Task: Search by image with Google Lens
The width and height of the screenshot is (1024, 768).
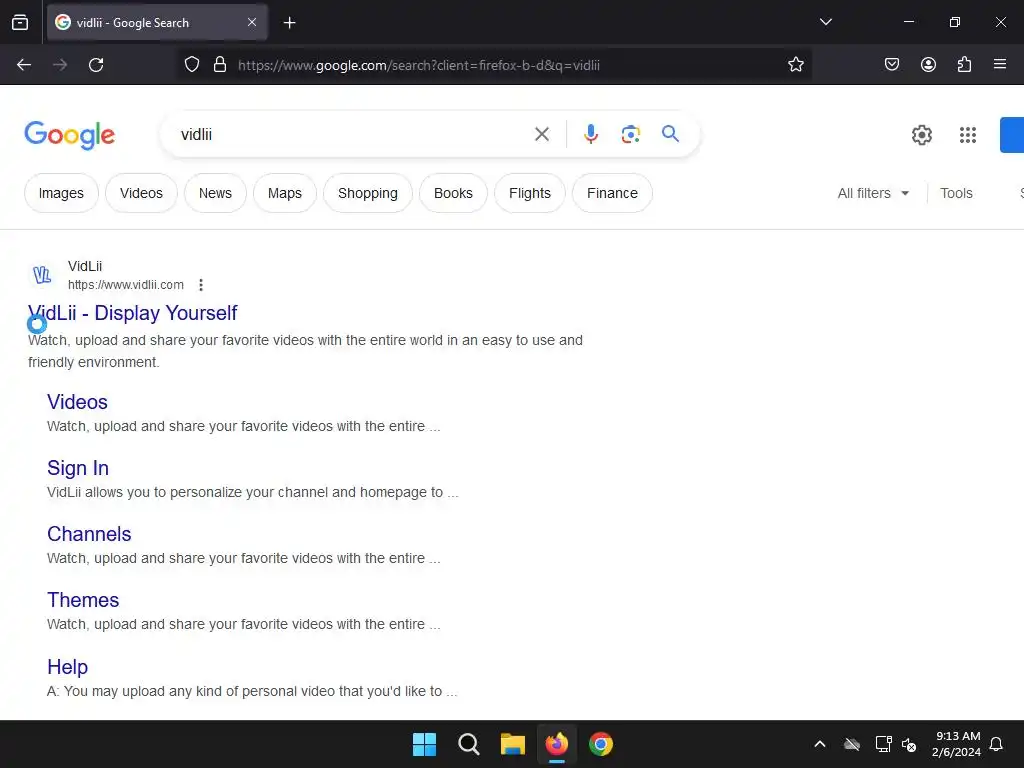Action: pyautogui.click(x=630, y=135)
